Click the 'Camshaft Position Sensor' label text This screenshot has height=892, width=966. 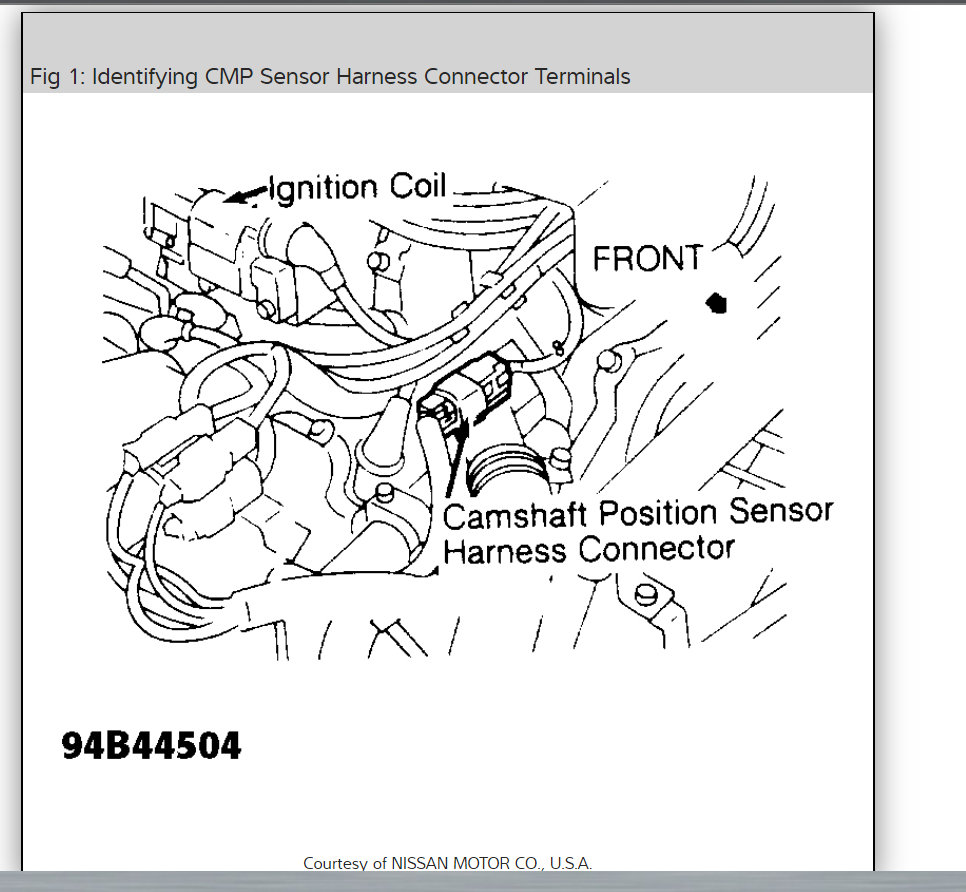coord(638,514)
